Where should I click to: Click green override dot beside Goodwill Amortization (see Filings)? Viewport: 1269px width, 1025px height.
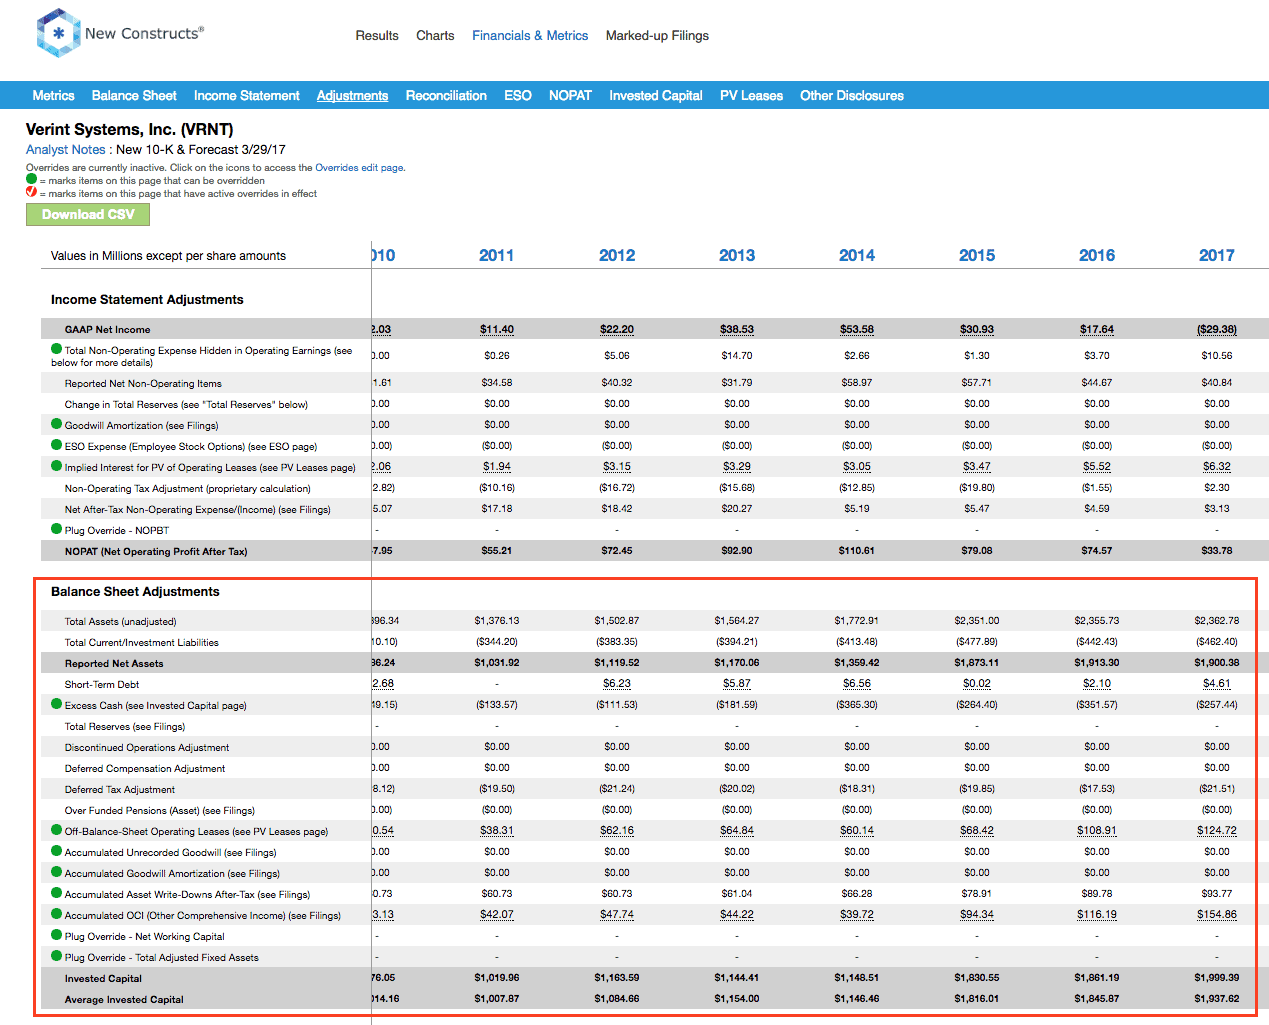pyautogui.click(x=57, y=424)
